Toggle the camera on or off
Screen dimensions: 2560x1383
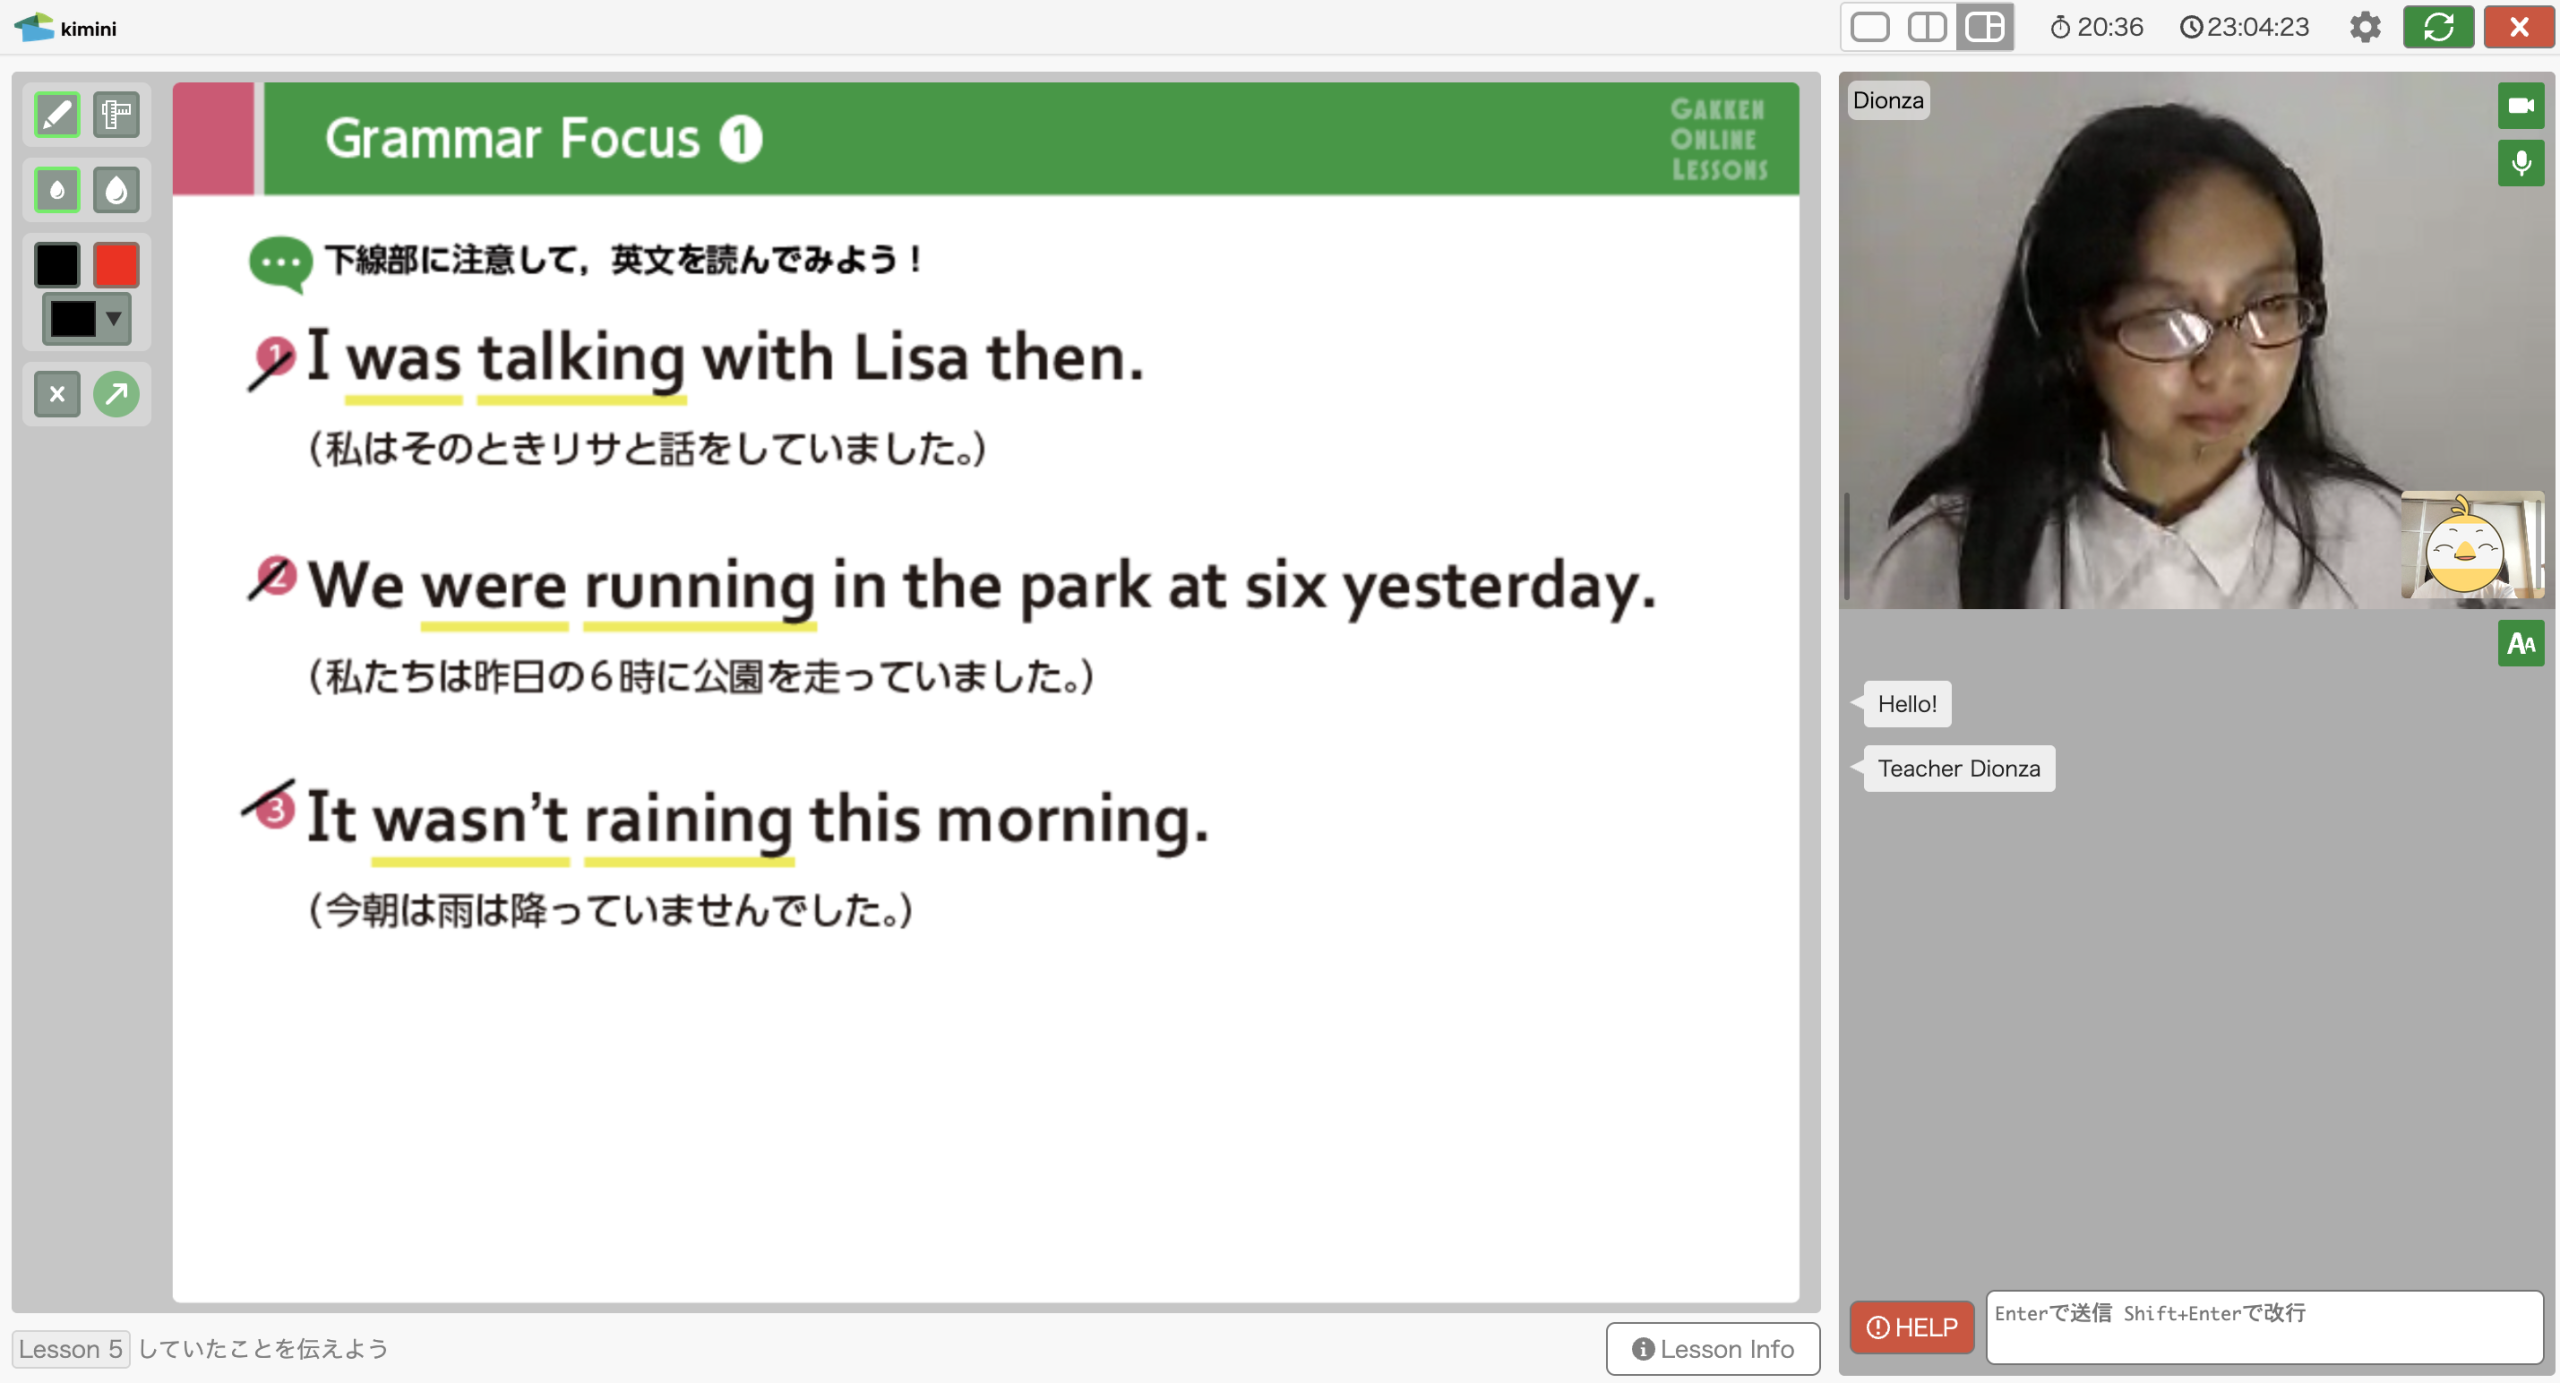point(2520,105)
